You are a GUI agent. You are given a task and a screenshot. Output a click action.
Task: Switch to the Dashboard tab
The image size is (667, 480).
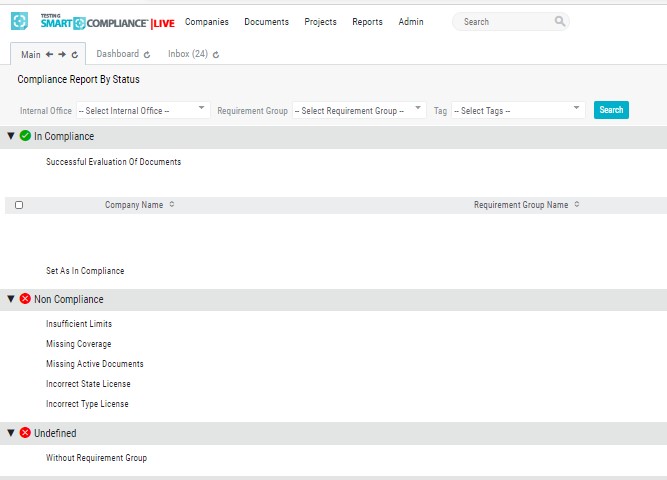pos(117,54)
